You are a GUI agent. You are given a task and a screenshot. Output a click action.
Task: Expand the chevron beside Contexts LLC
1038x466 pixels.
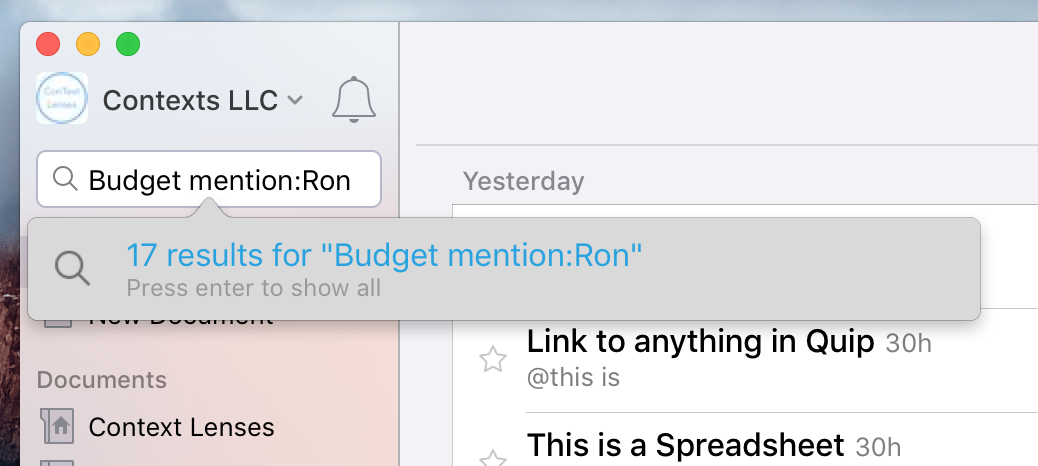tap(295, 100)
